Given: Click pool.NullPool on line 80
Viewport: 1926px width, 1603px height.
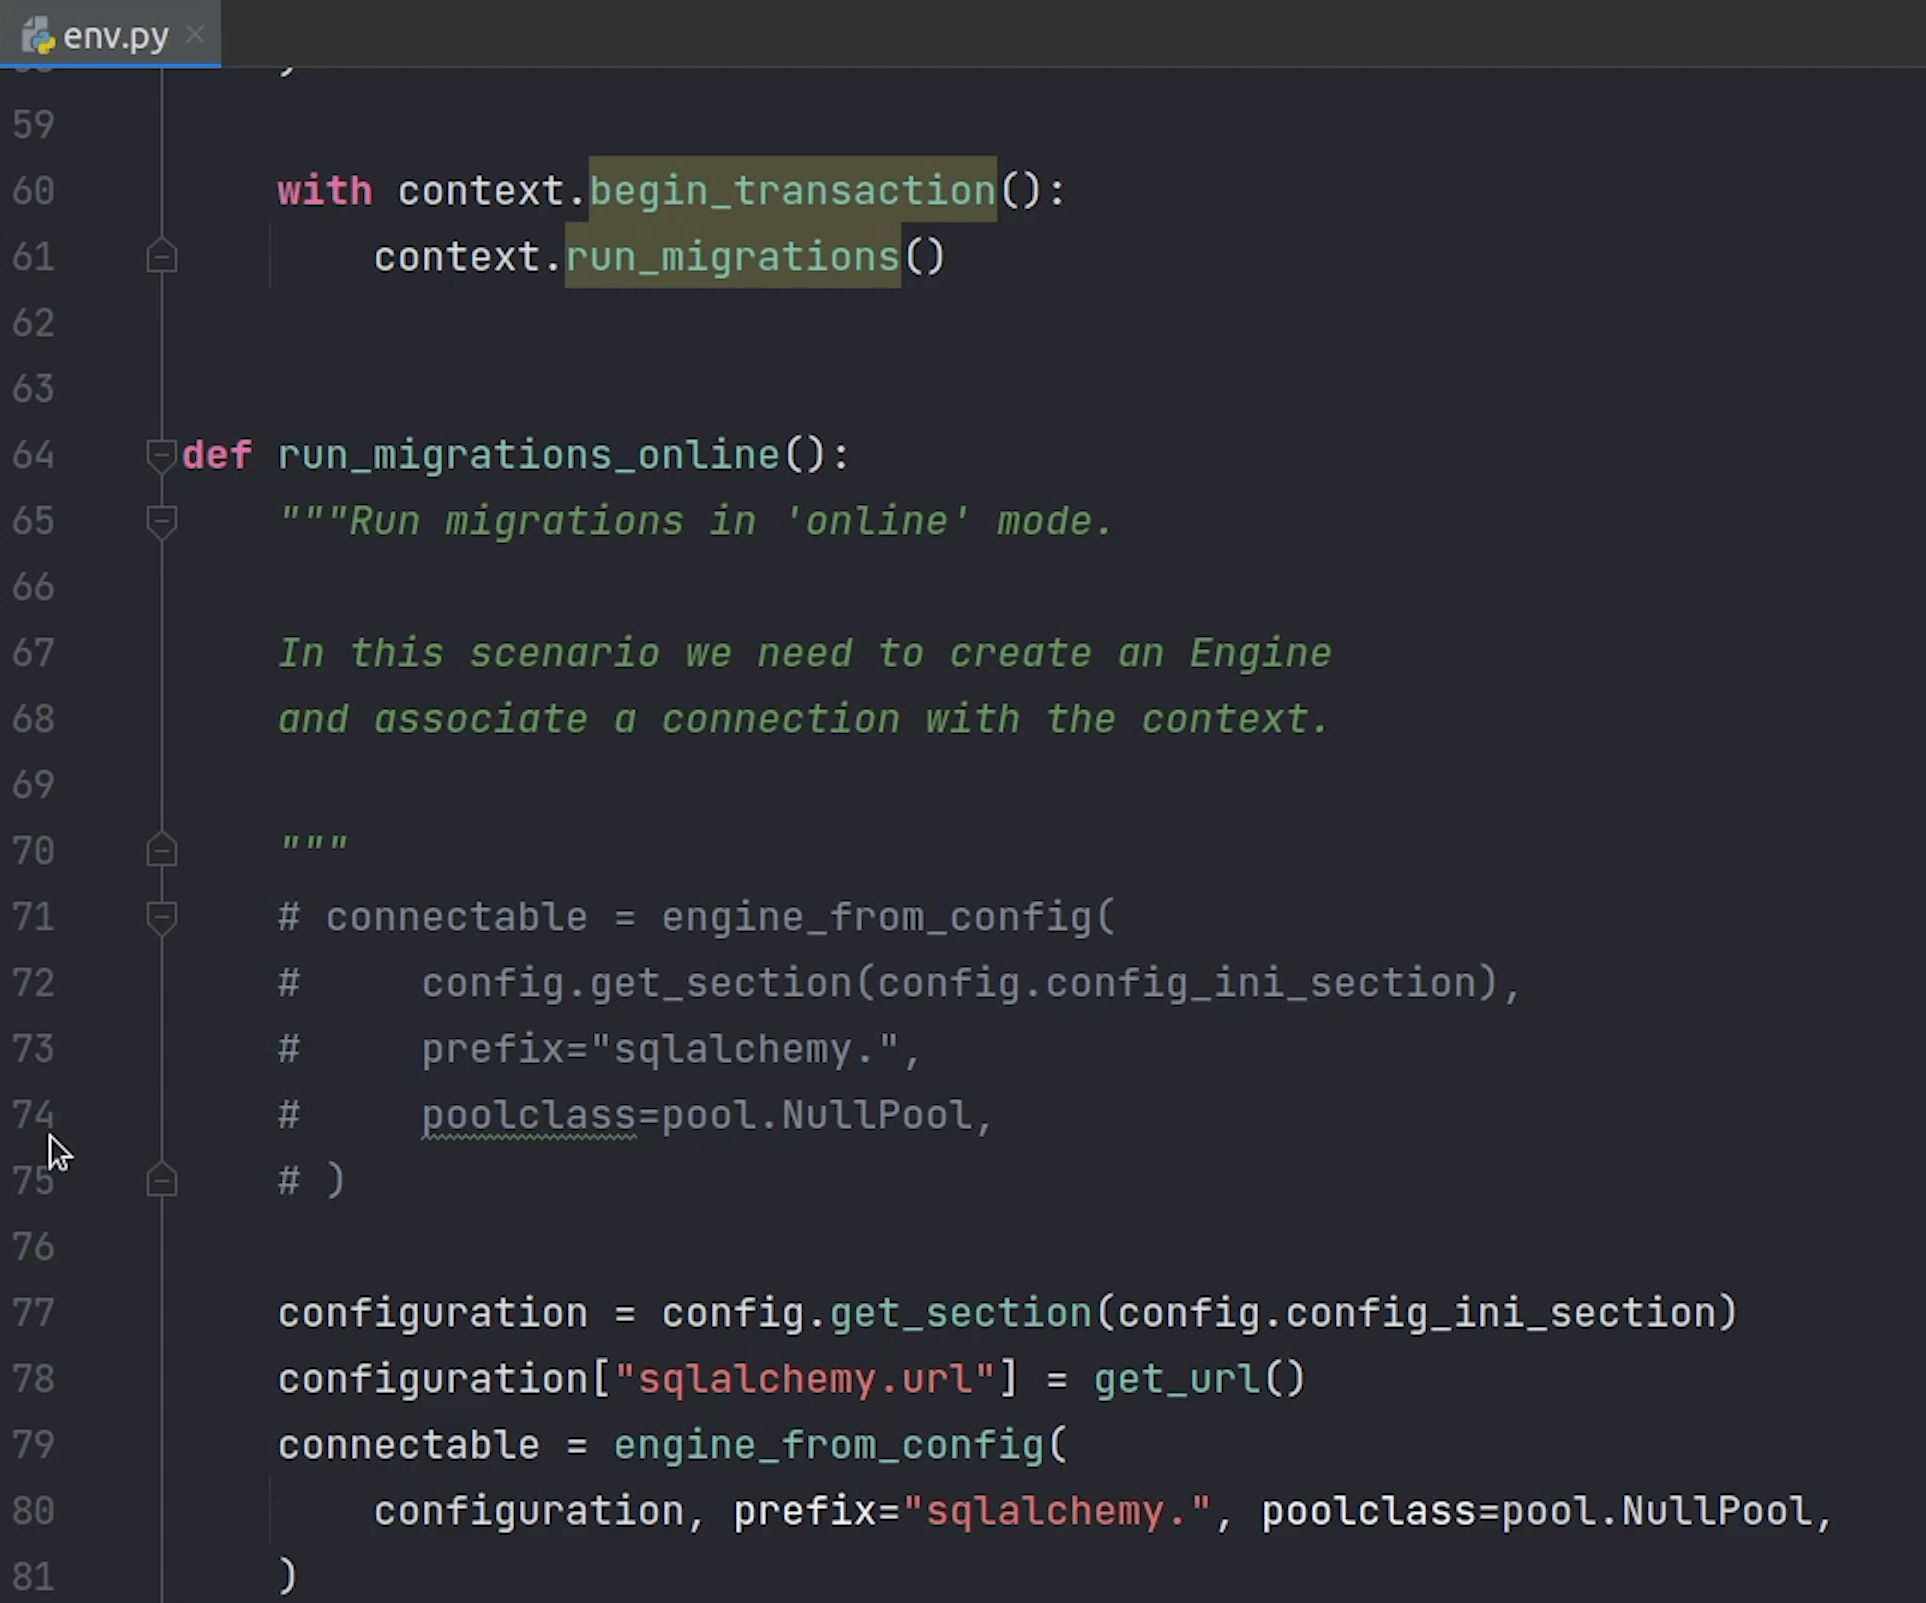Looking at the screenshot, I should click(1657, 1511).
